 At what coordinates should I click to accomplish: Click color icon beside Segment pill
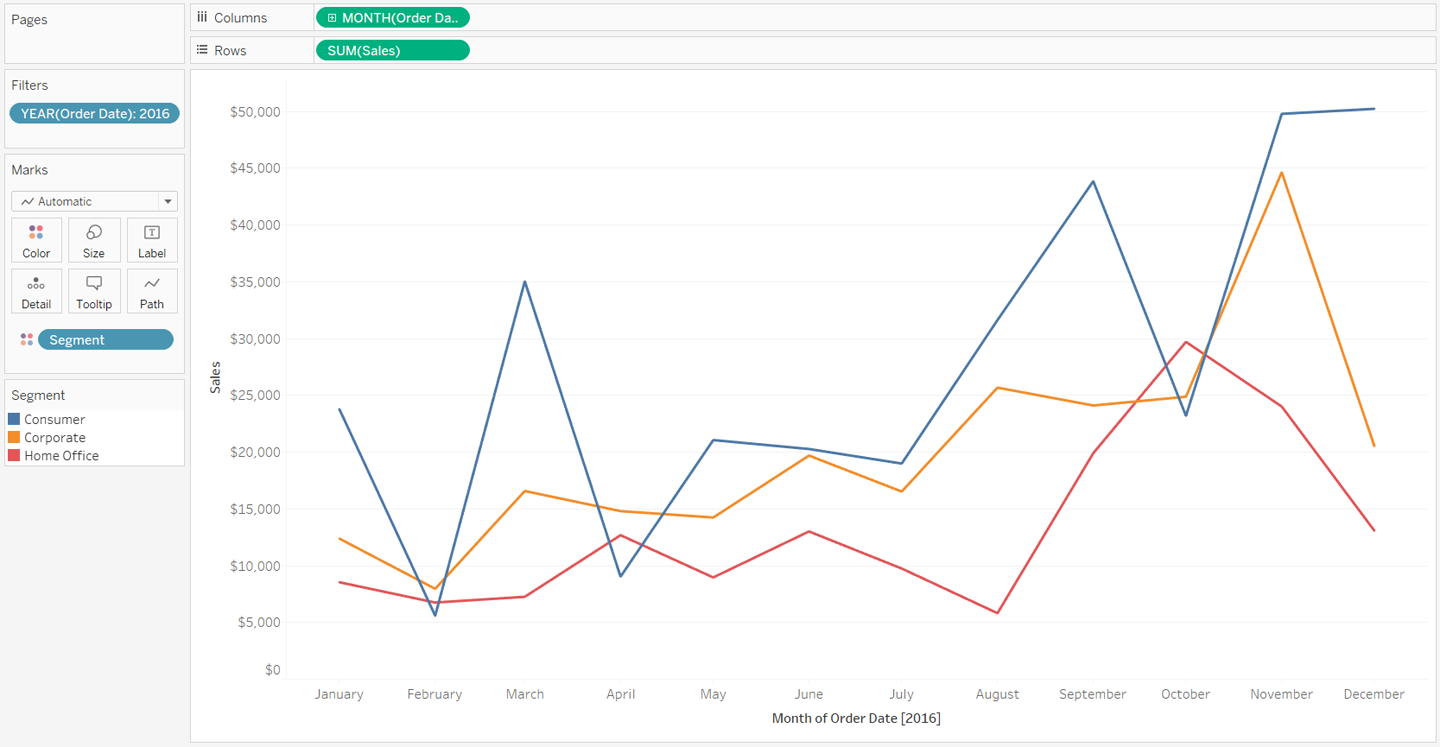[26, 340]
